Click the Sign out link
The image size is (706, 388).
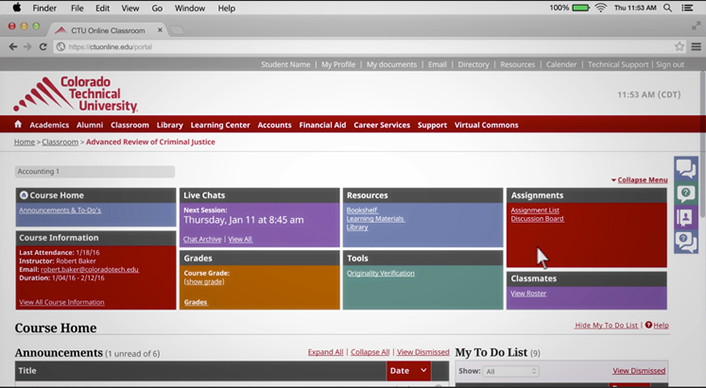point(670,64)
